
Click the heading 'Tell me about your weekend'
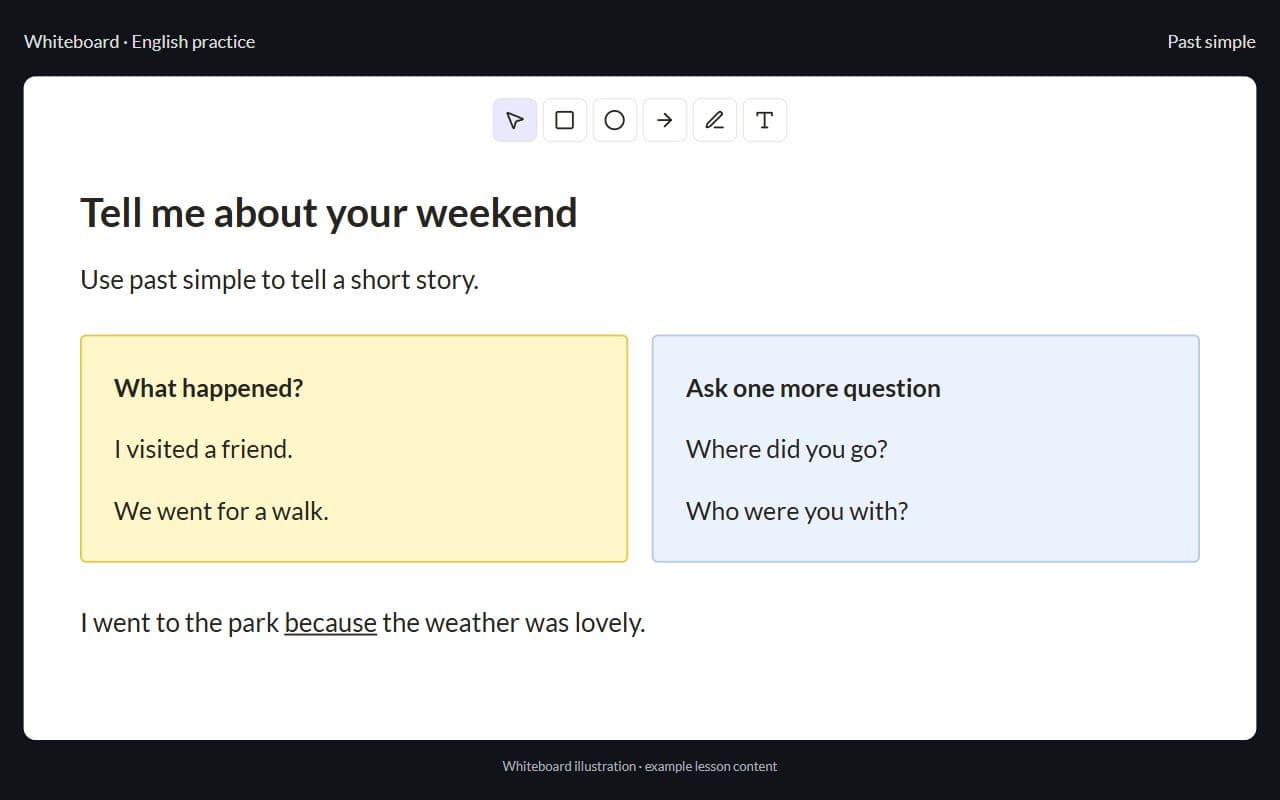(x=329, y=213)
